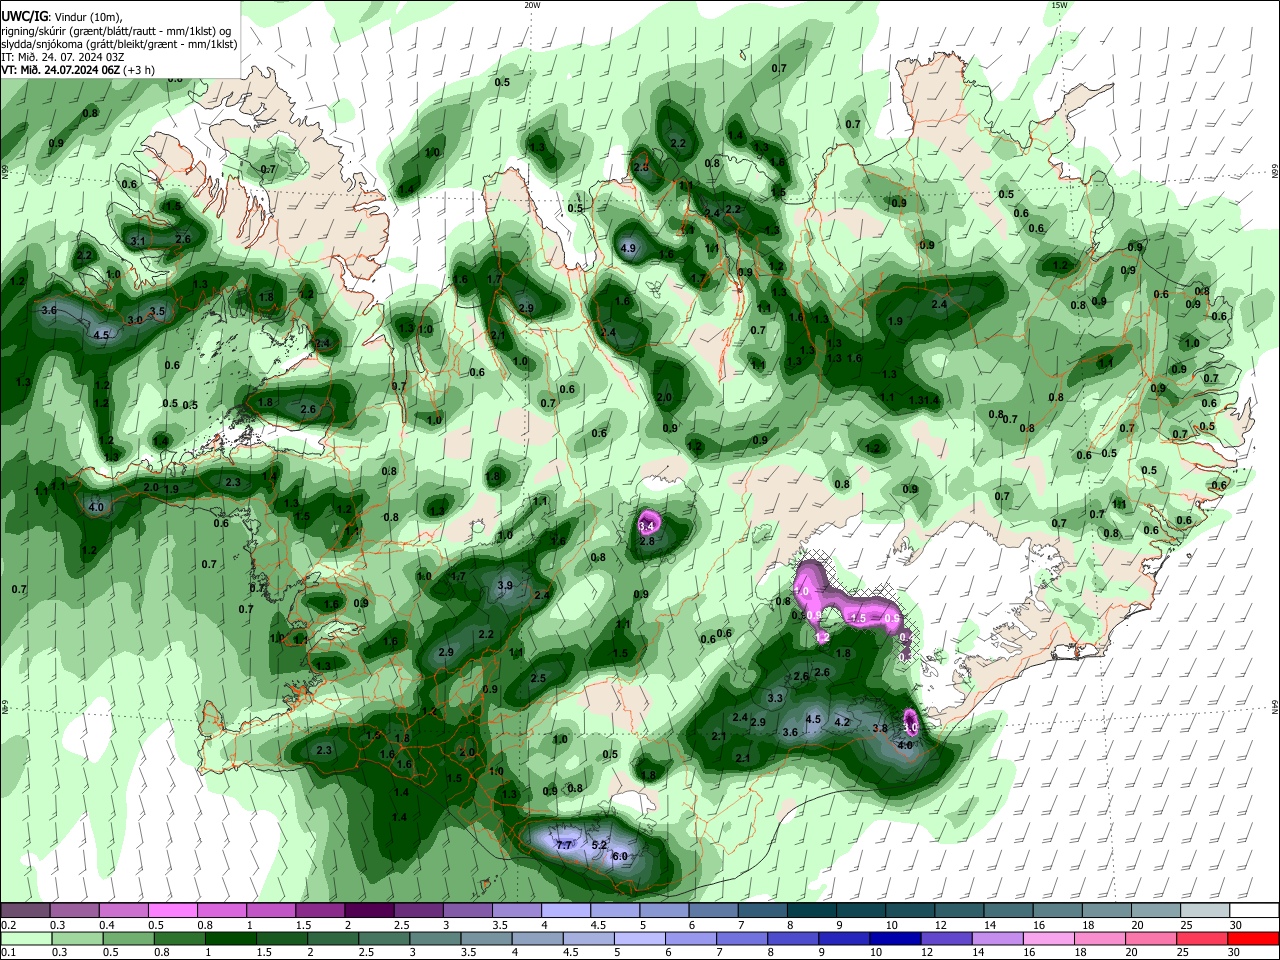Choose the light pink 16 swatch in lower legend
This screenshot has height=960, width=1280.
tap(1049, 938)
